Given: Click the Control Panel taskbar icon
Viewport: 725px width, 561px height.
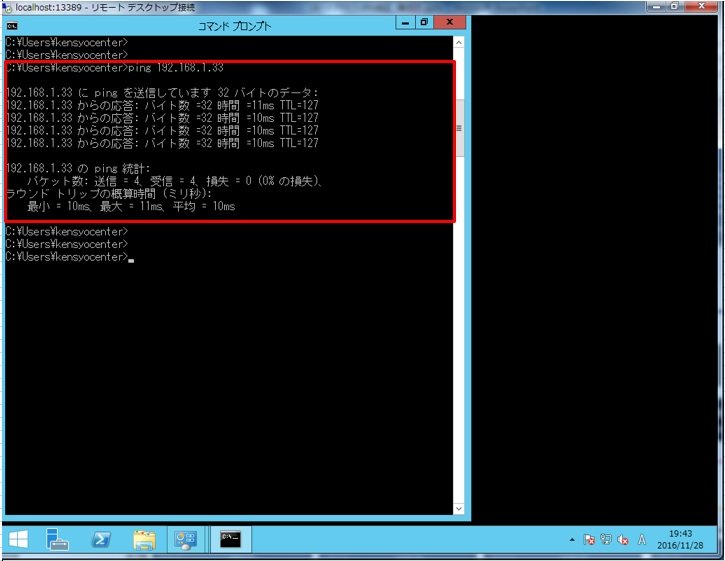Looking at the screenshot, I should click(187, 540).
